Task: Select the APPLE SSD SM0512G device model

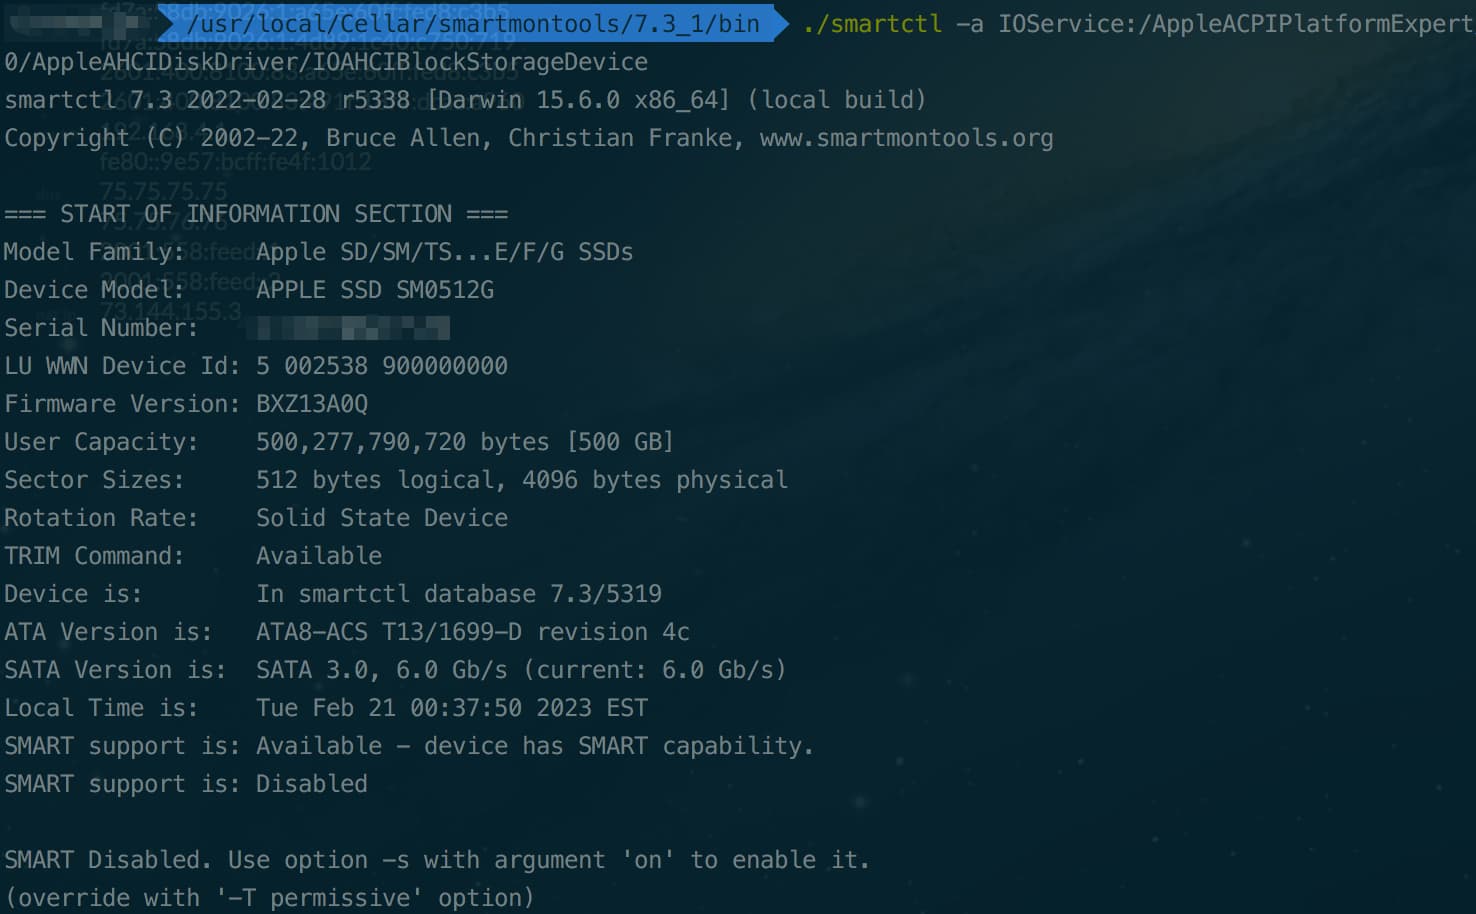Action: pos(375,290)
